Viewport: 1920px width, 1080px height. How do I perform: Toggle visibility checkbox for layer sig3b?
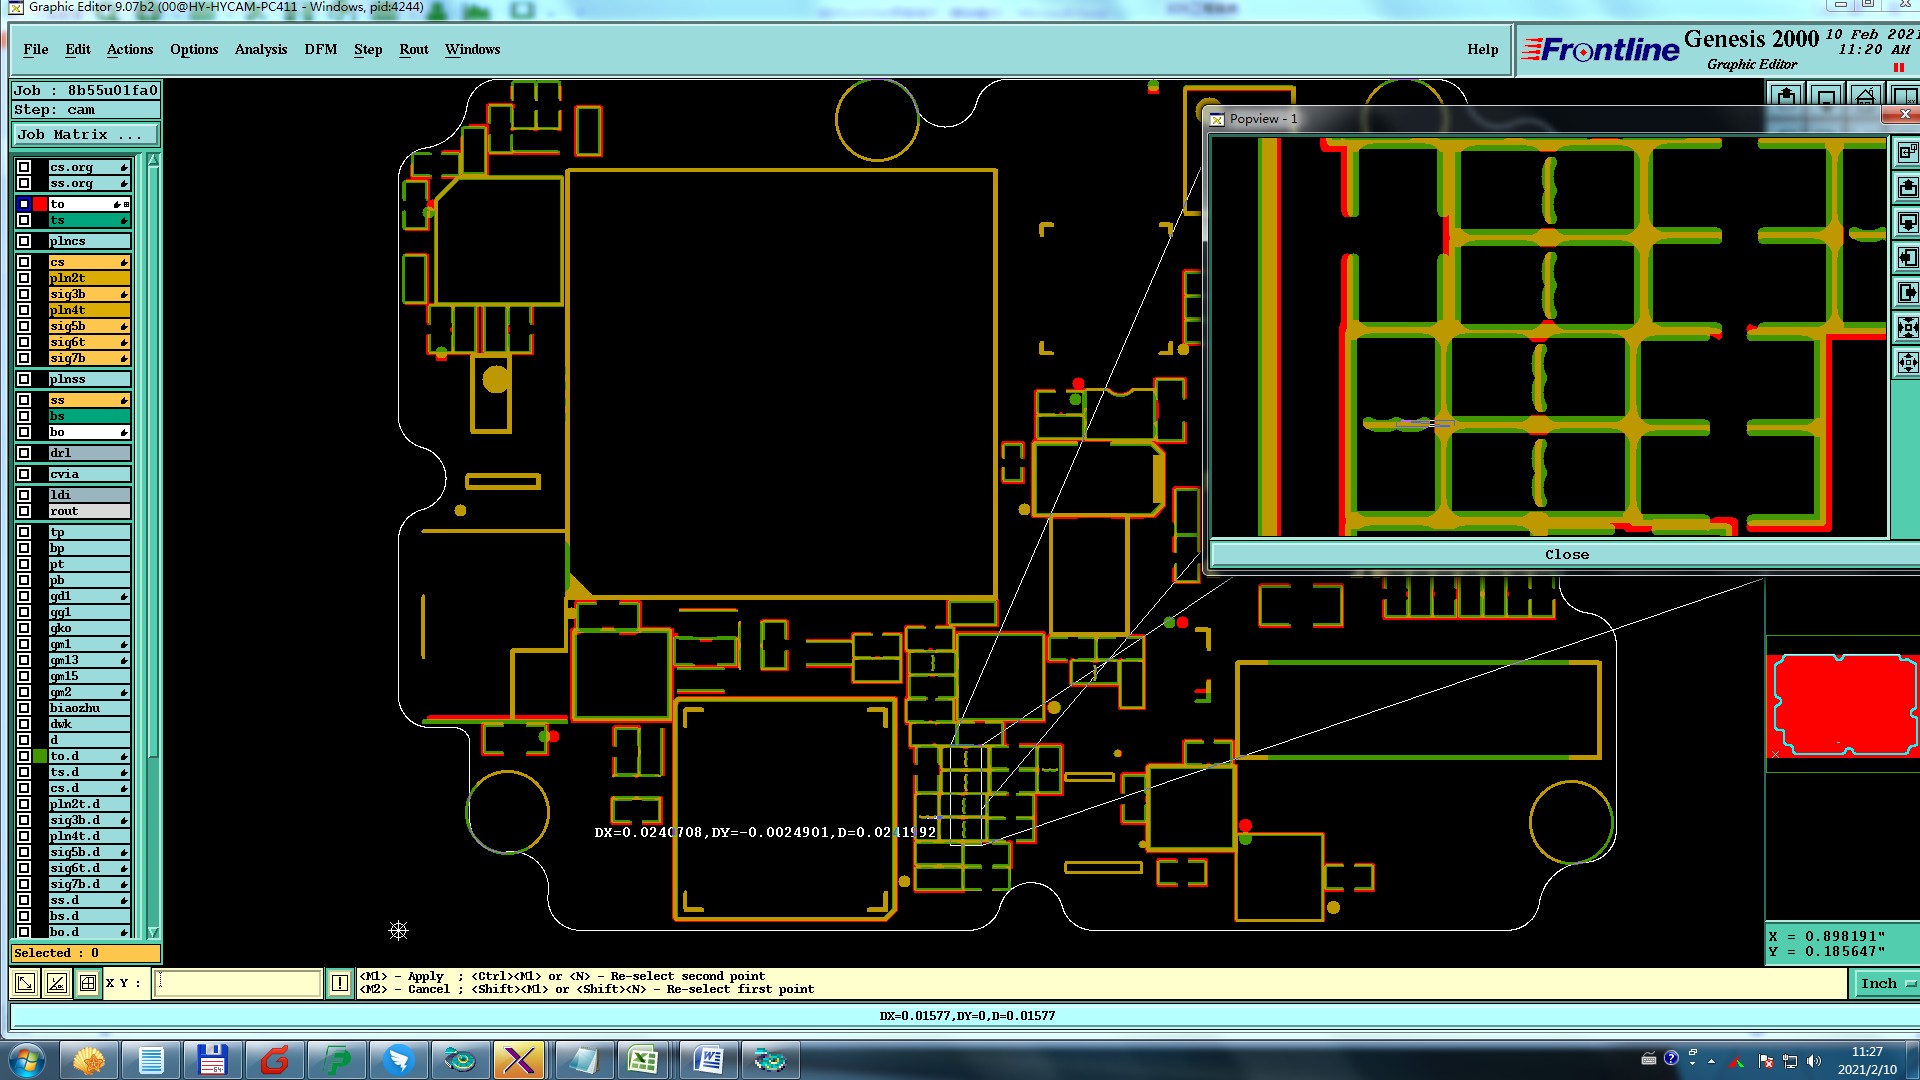click(x=24, y=294)
